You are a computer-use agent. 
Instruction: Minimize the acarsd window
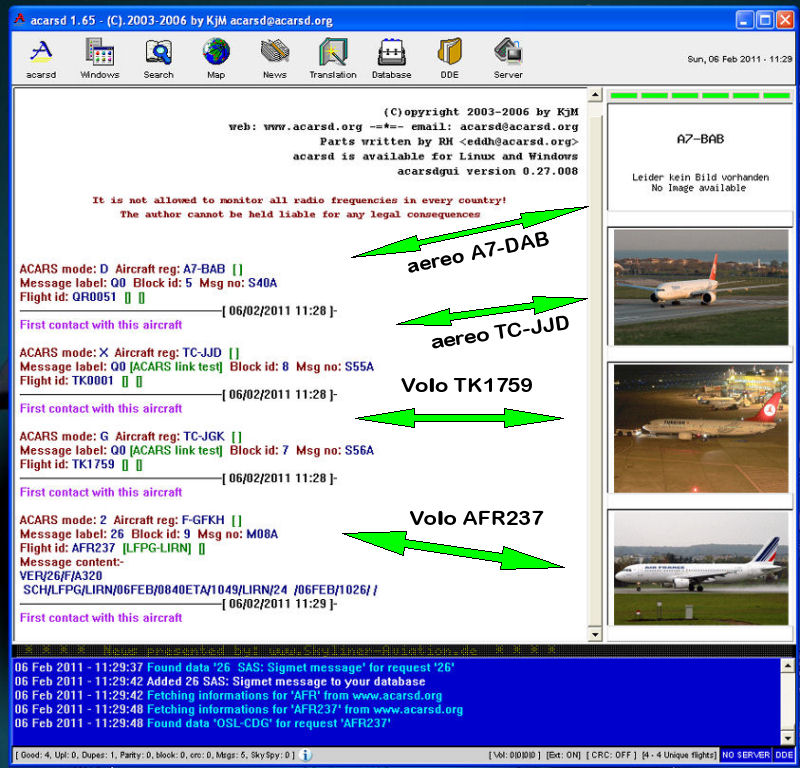click(745, 20)
